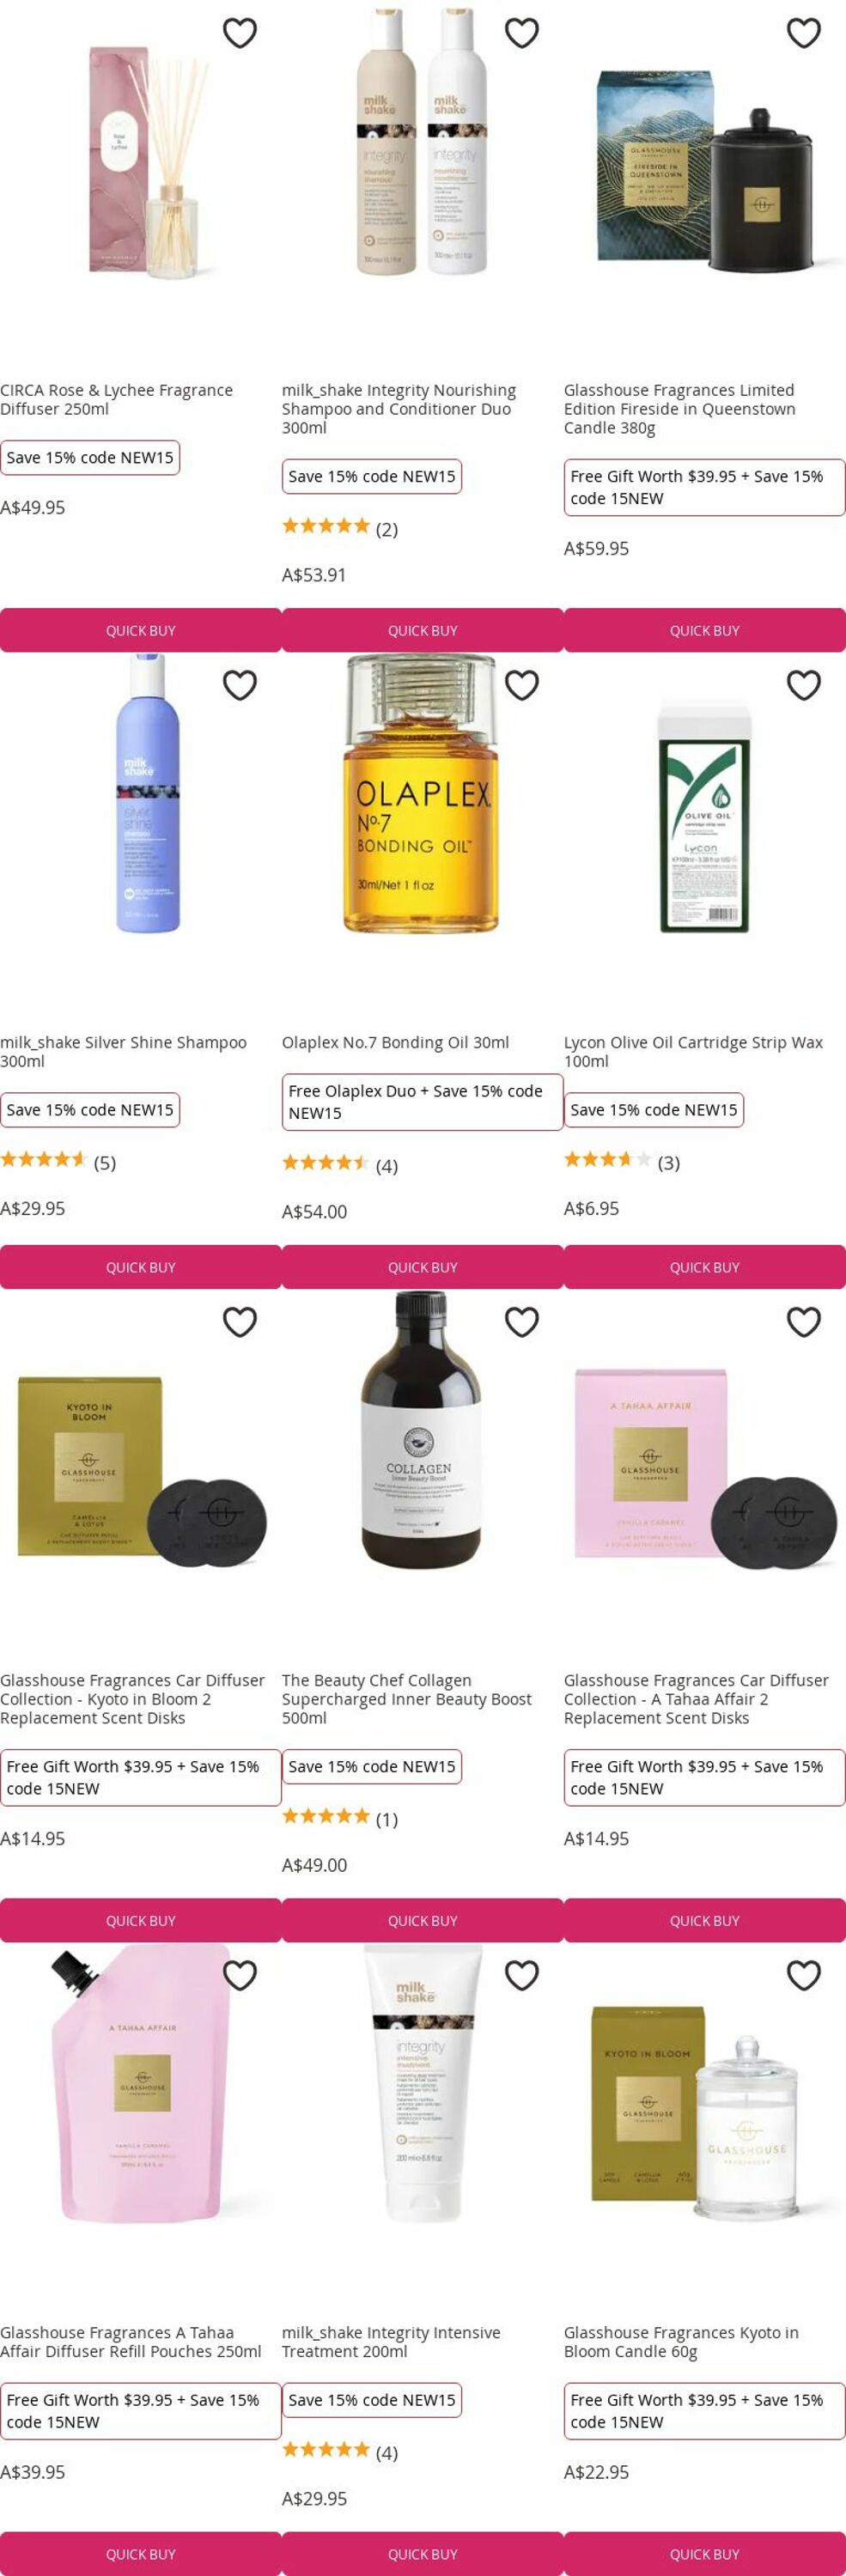Favorite the Kyoto in Bloom Car Diffuser disks
The width and height of the screenshot is (846, 2576).
click(240, 1322)
